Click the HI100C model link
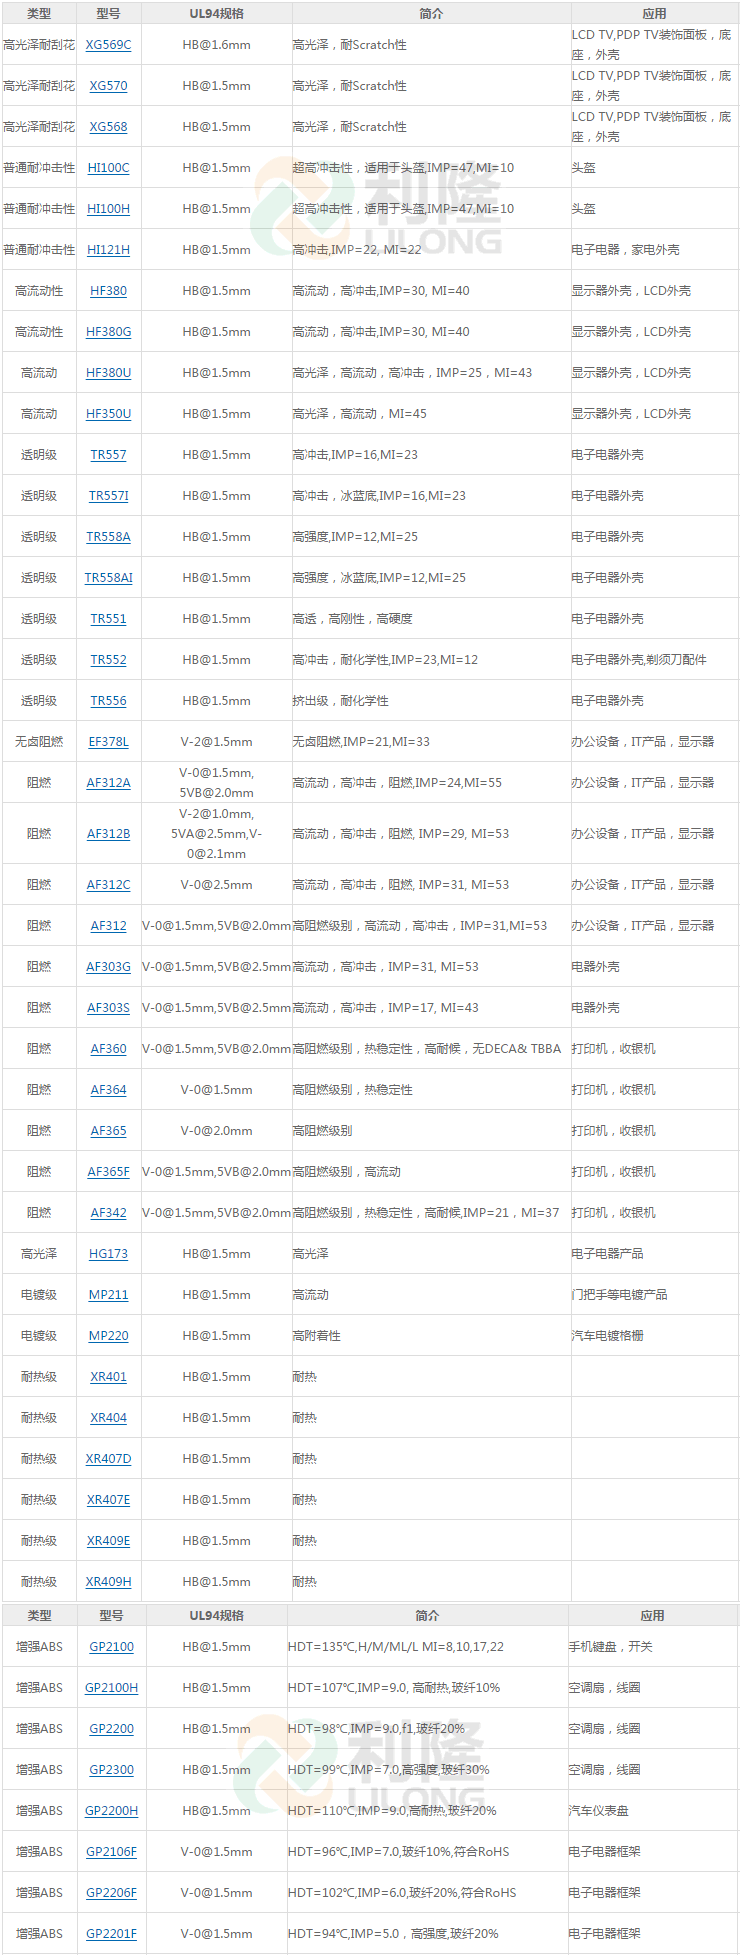The height and width of the screenshot is (1955, 740). coord(108,168)
